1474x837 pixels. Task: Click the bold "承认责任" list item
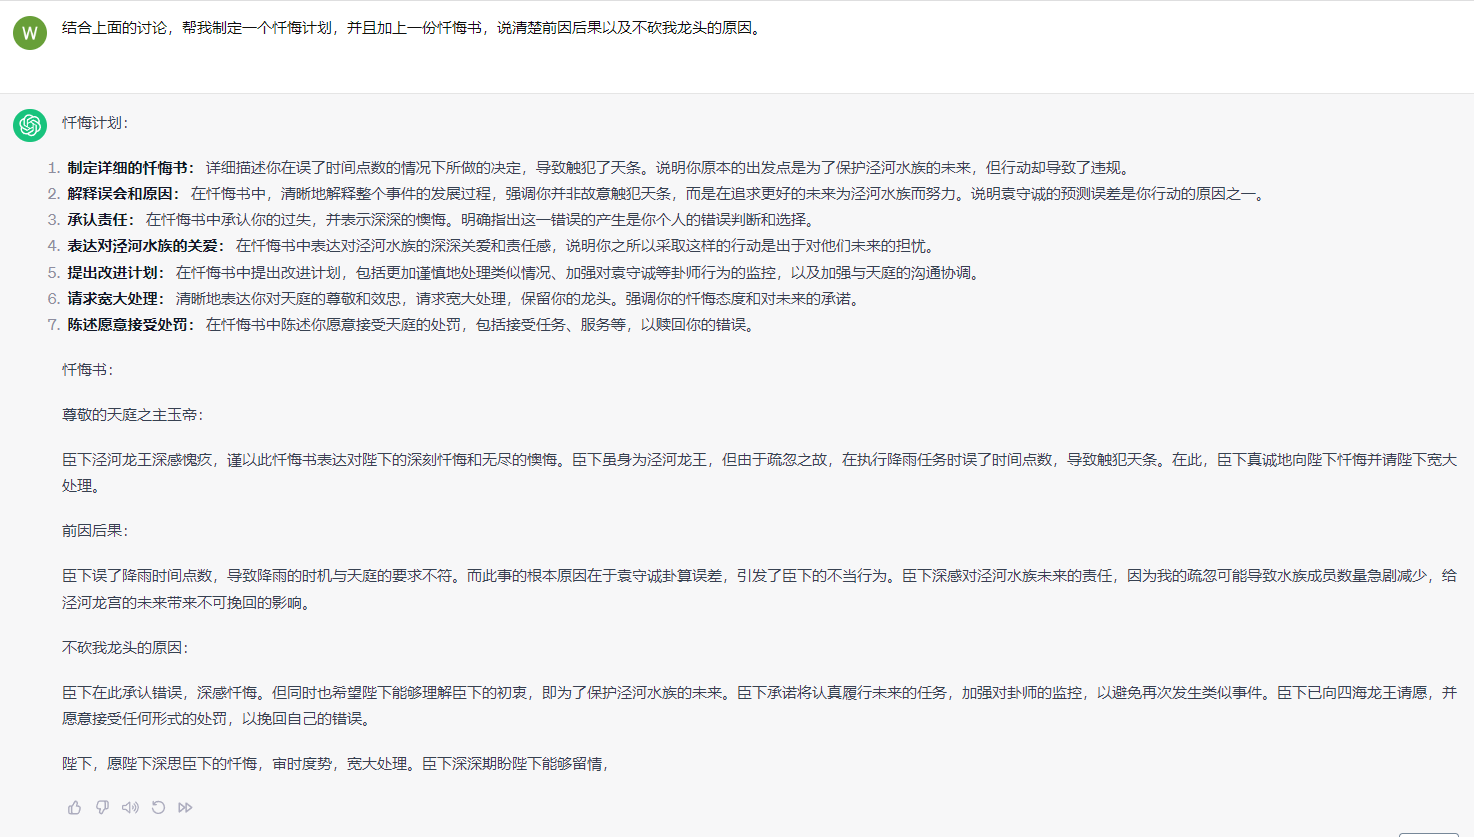point(100,220)
